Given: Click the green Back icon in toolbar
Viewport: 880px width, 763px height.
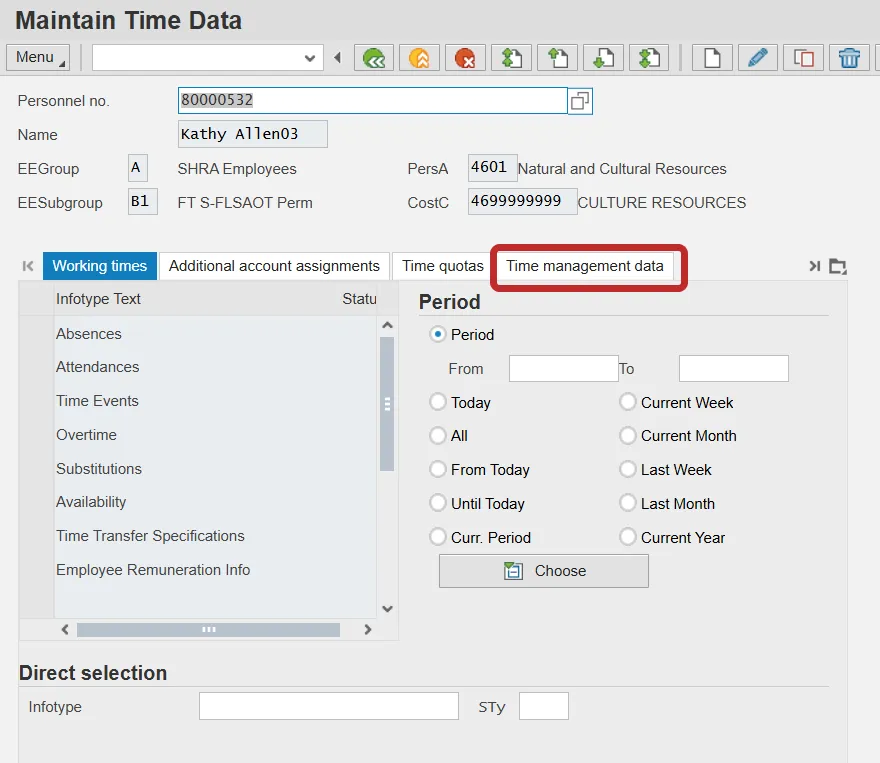Looking at the screenshot, I should pyautogui.click(x=374, y=58).
